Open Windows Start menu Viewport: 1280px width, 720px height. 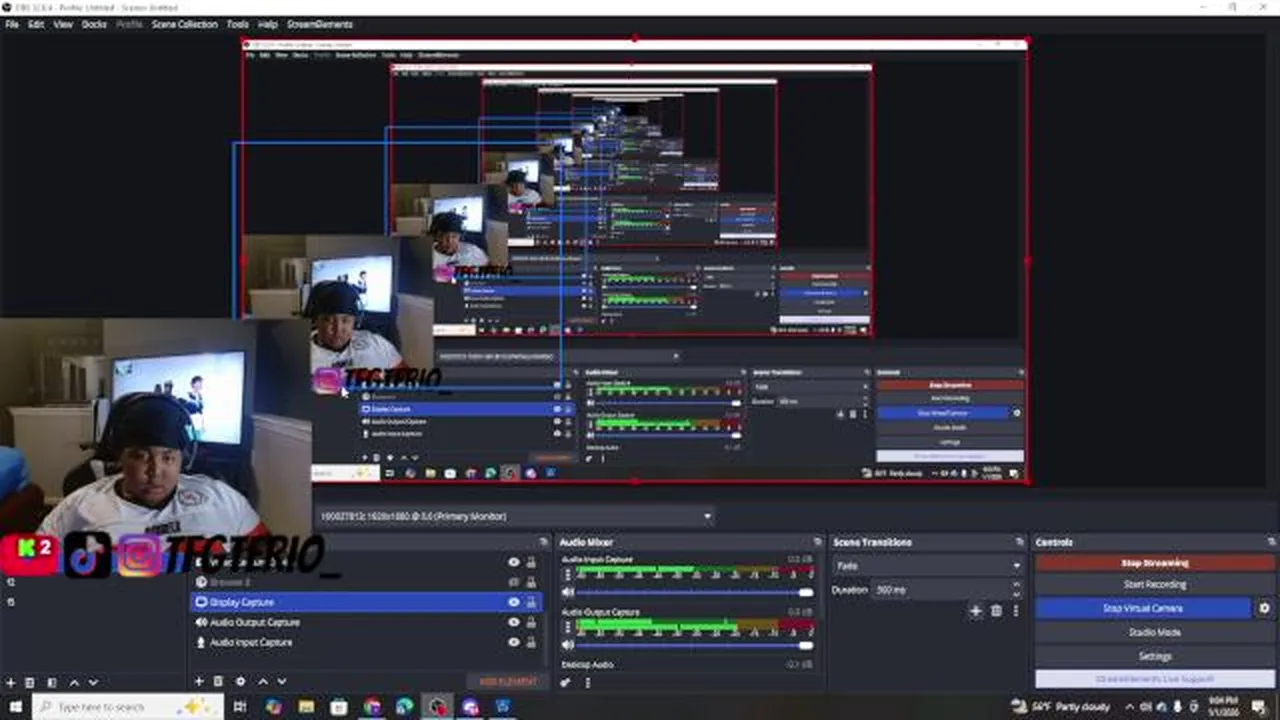click(x=15, y=707)
